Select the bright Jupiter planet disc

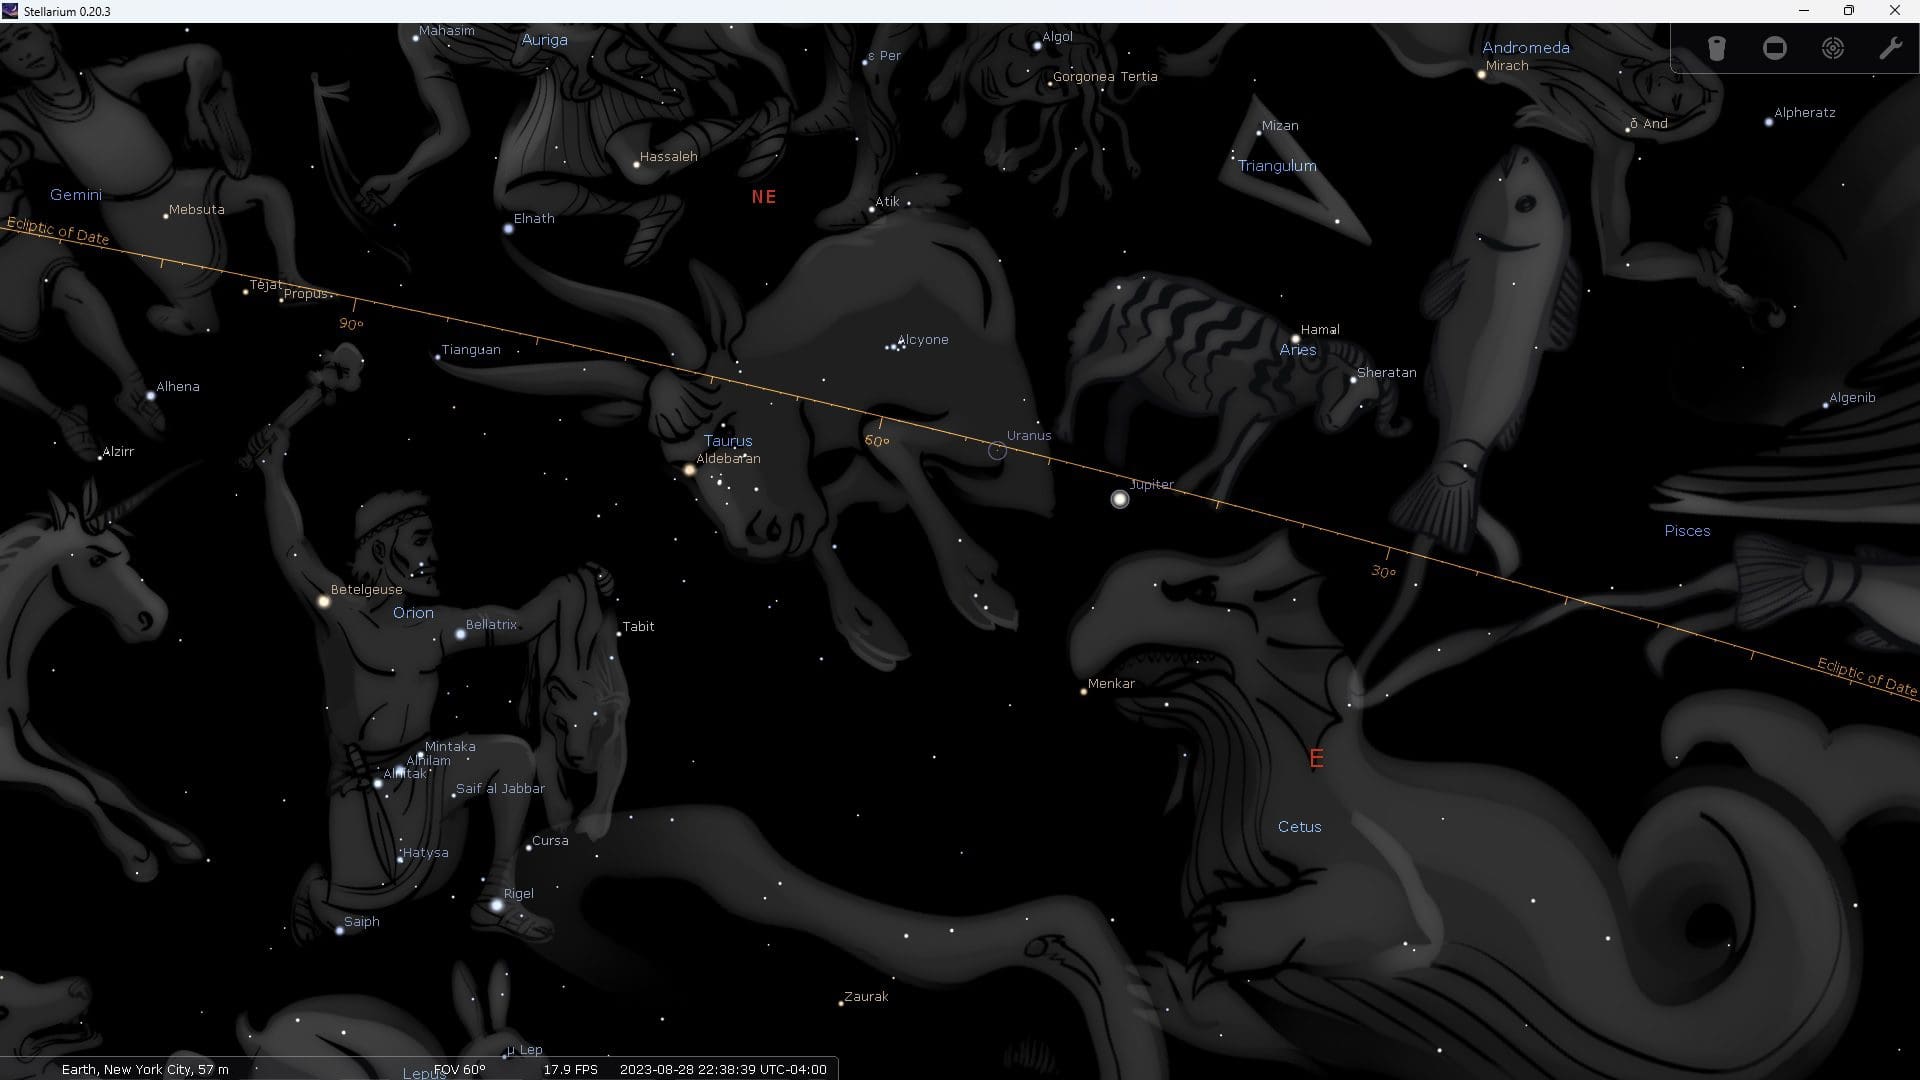coord(1120,499)
